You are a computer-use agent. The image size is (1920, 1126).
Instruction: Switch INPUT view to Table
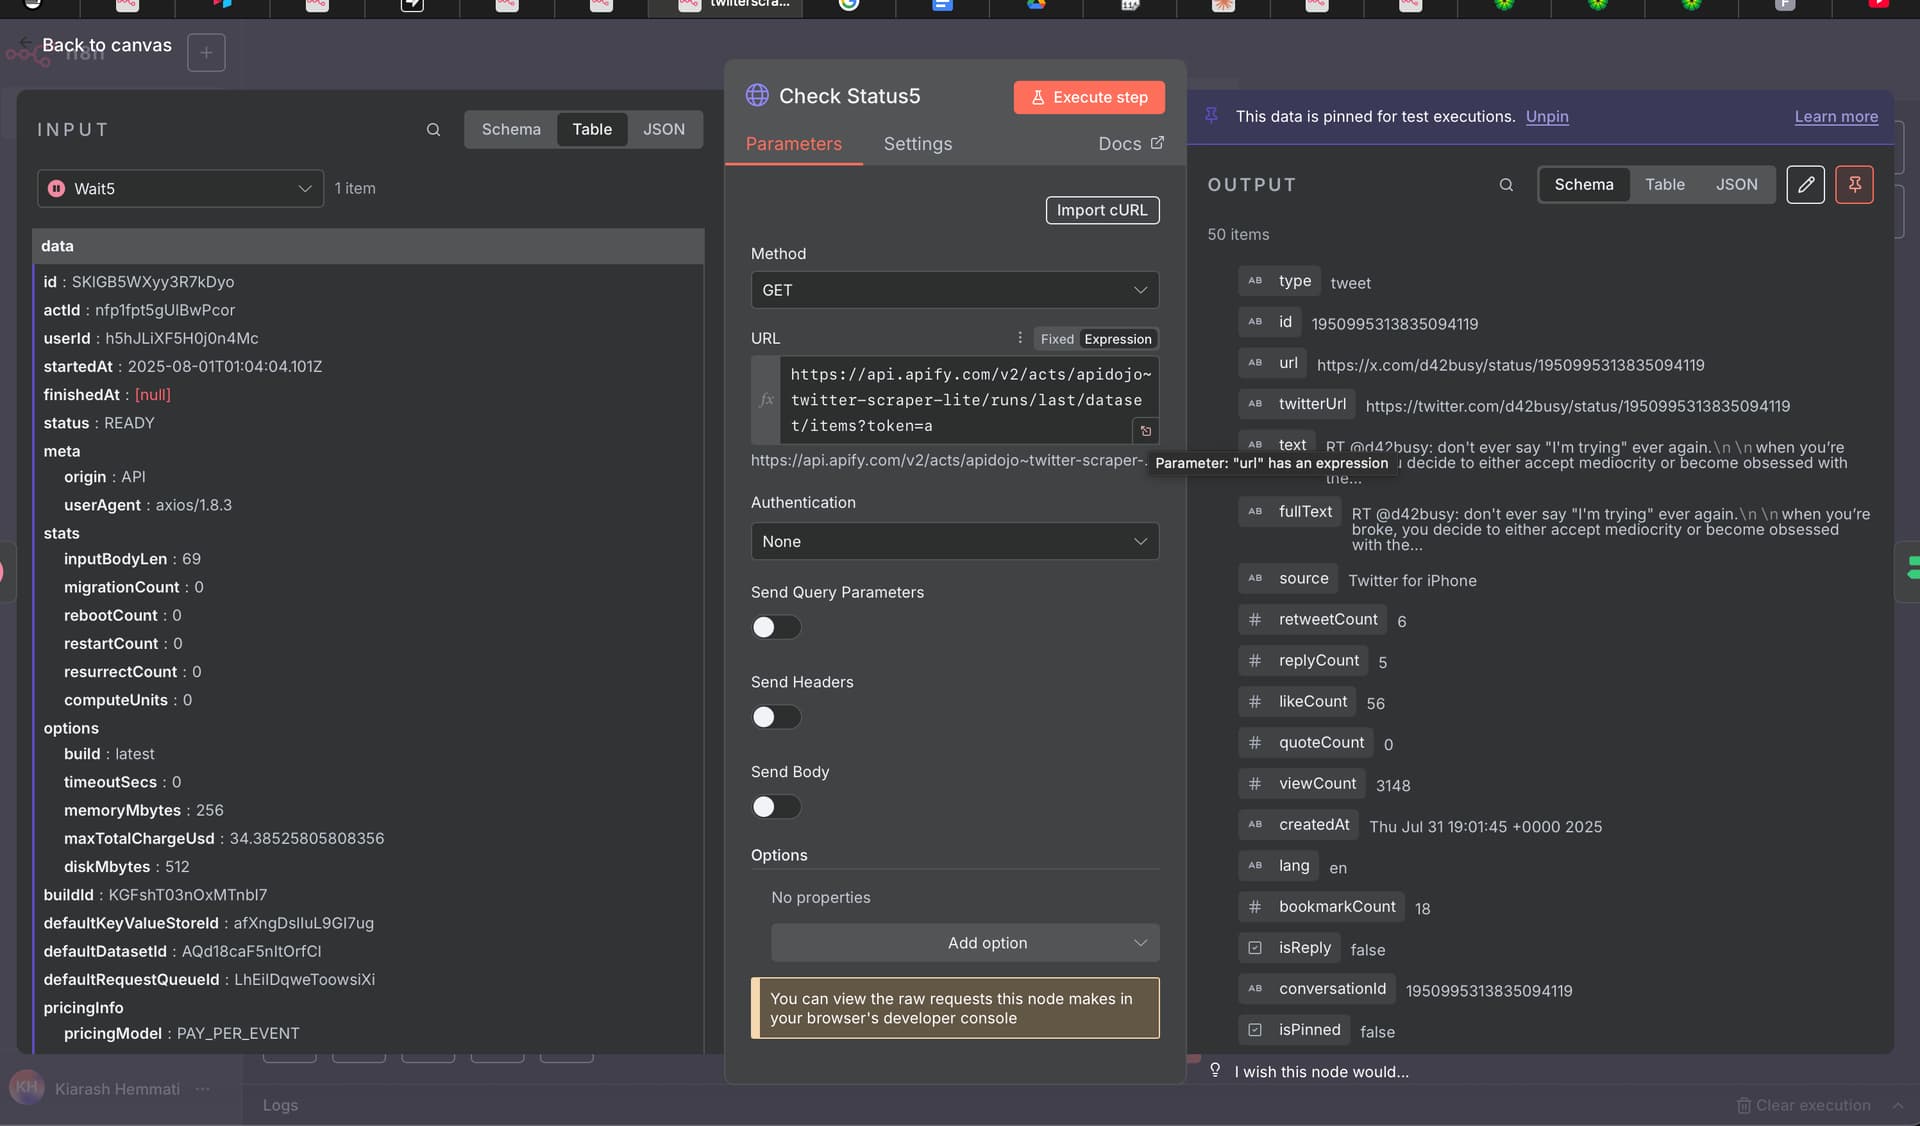pos(592,130)
